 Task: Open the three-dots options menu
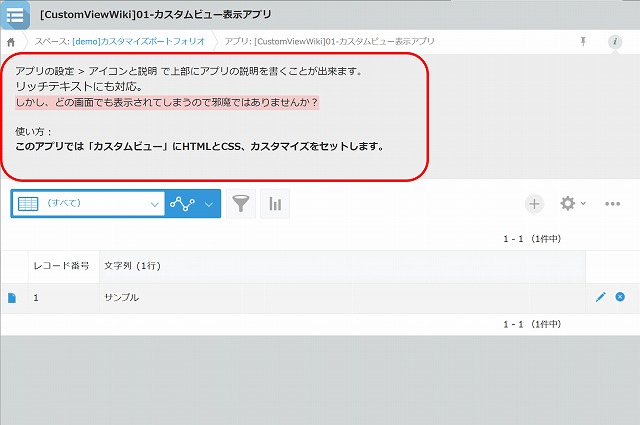click(612, 204)
